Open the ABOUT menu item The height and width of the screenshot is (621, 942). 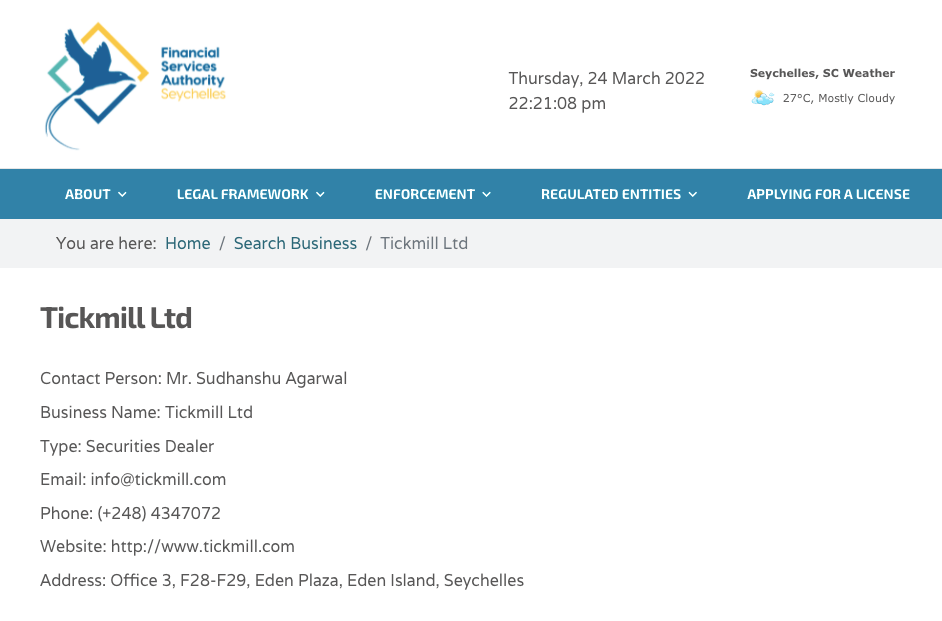click(x=88, y=195)
